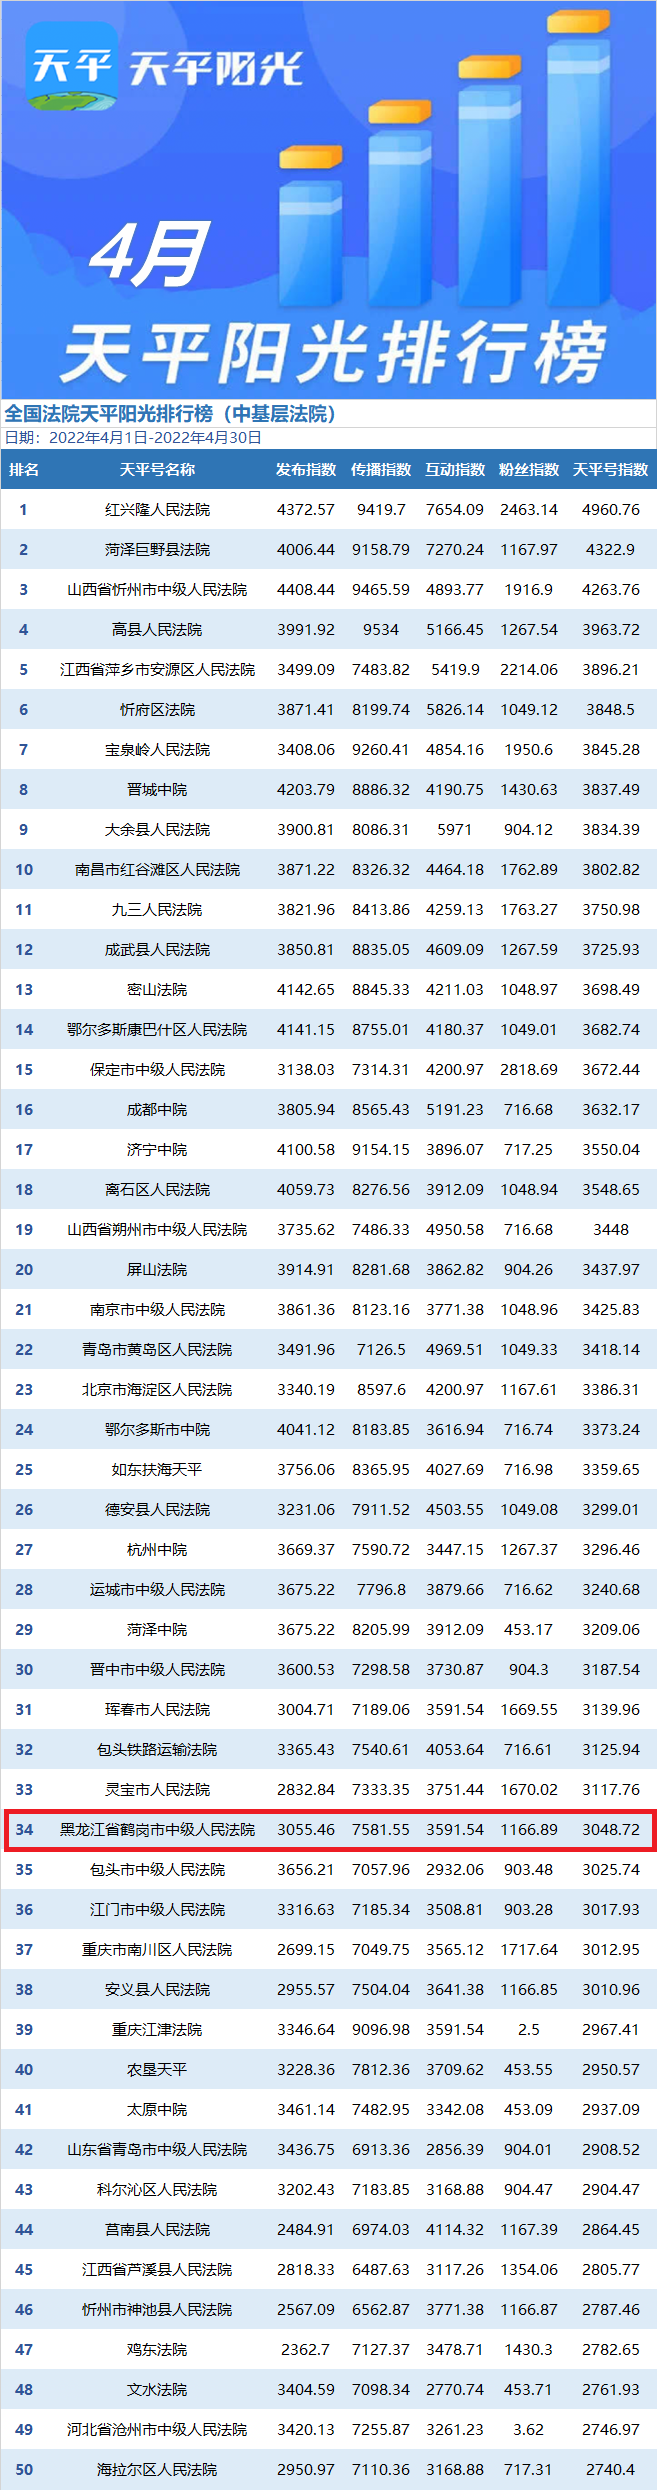Screen dimensions: 657x2490
Task: Click the 4月 heading in banner
Action: coord(152,254)
